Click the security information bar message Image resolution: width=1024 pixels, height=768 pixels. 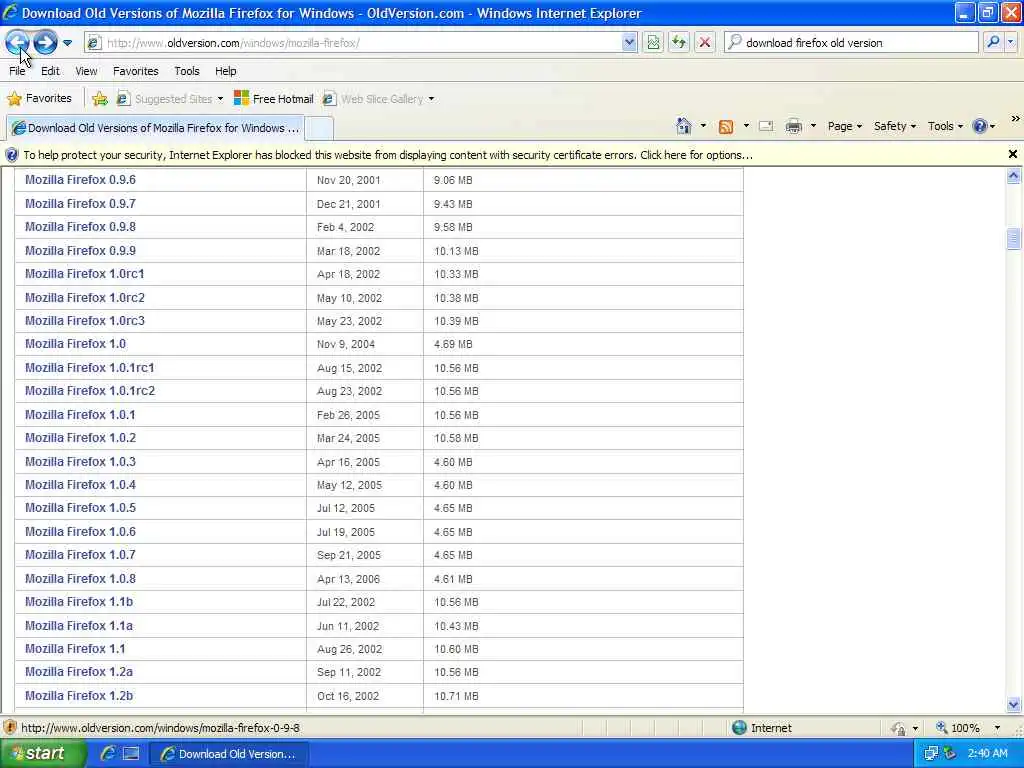coord(388,155)
